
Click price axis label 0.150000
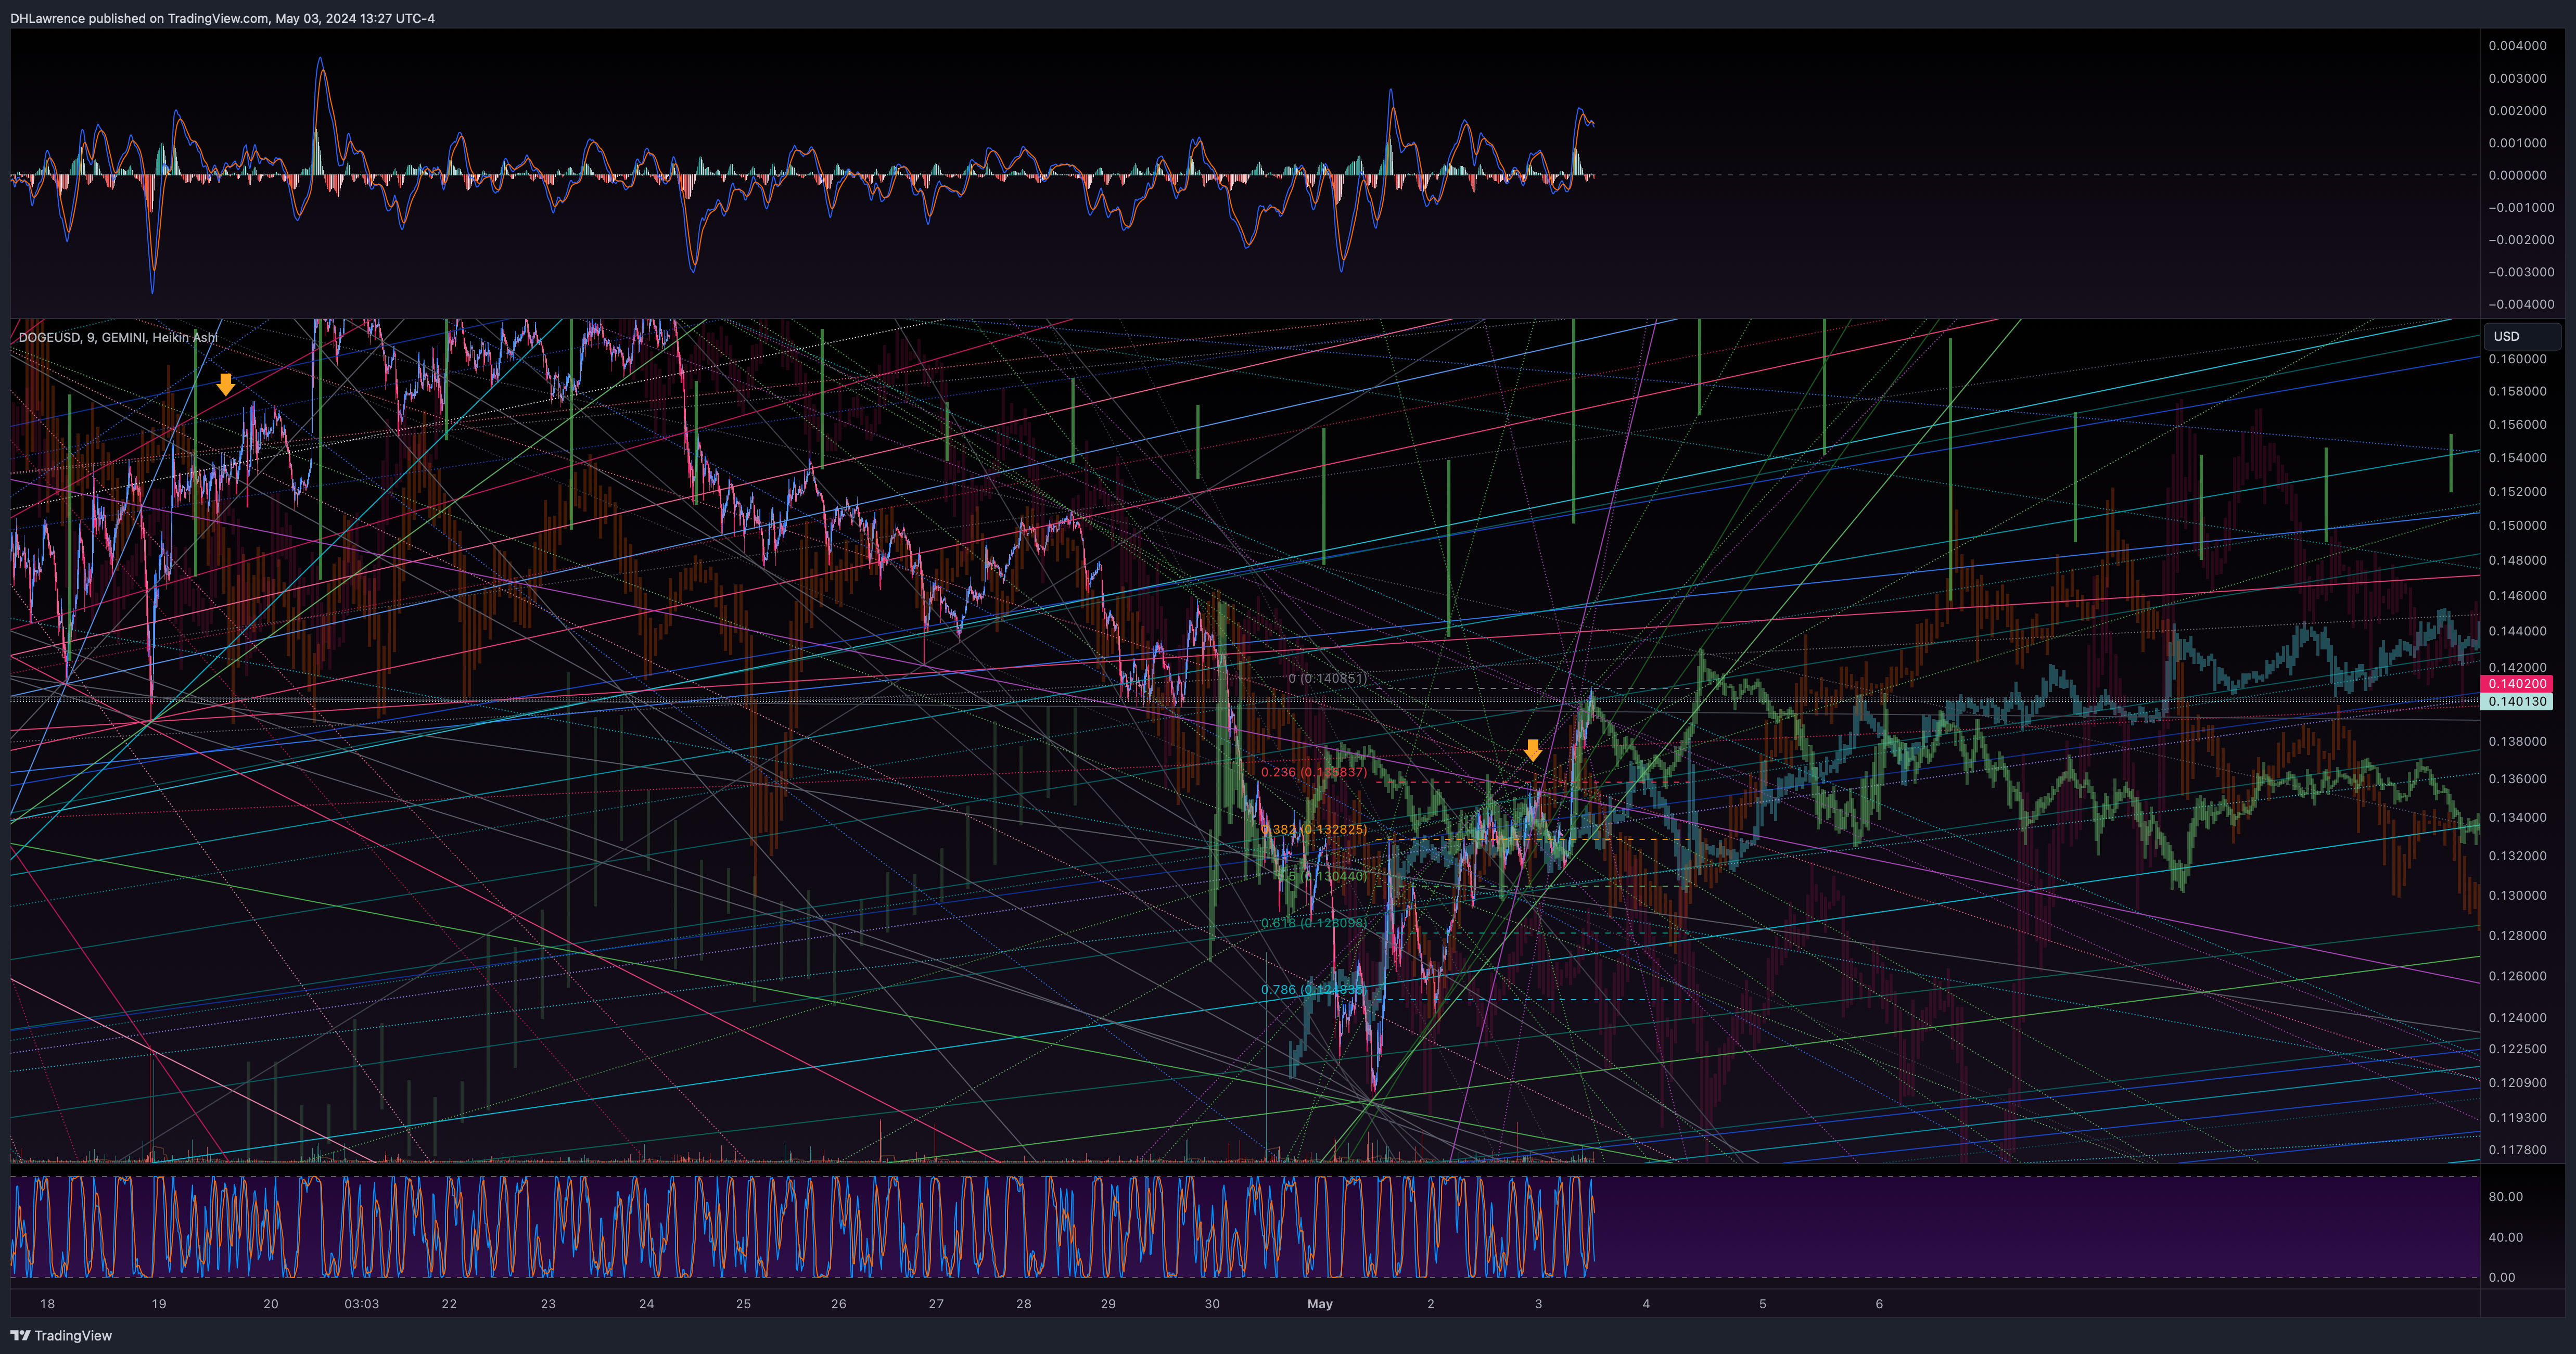(2518, 525)
